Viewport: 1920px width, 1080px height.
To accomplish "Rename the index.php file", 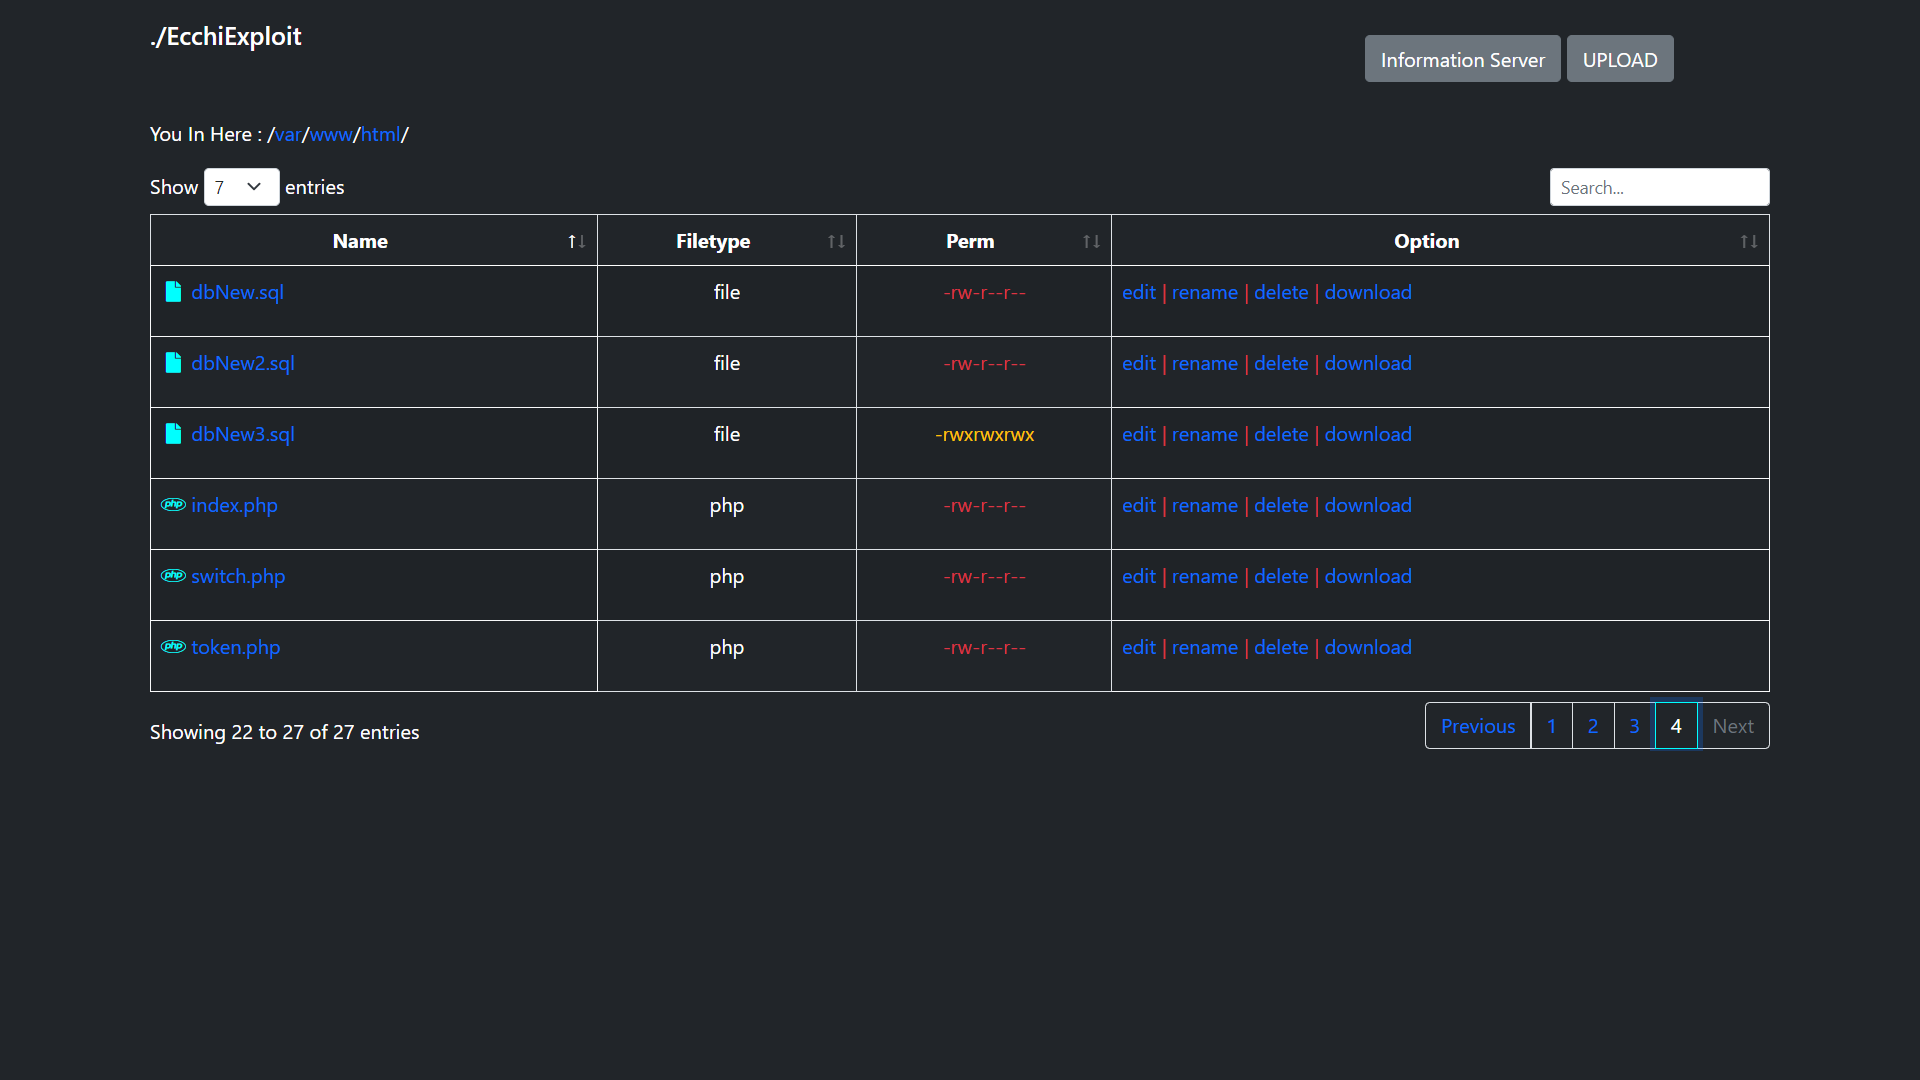I will click(1204, 505).
